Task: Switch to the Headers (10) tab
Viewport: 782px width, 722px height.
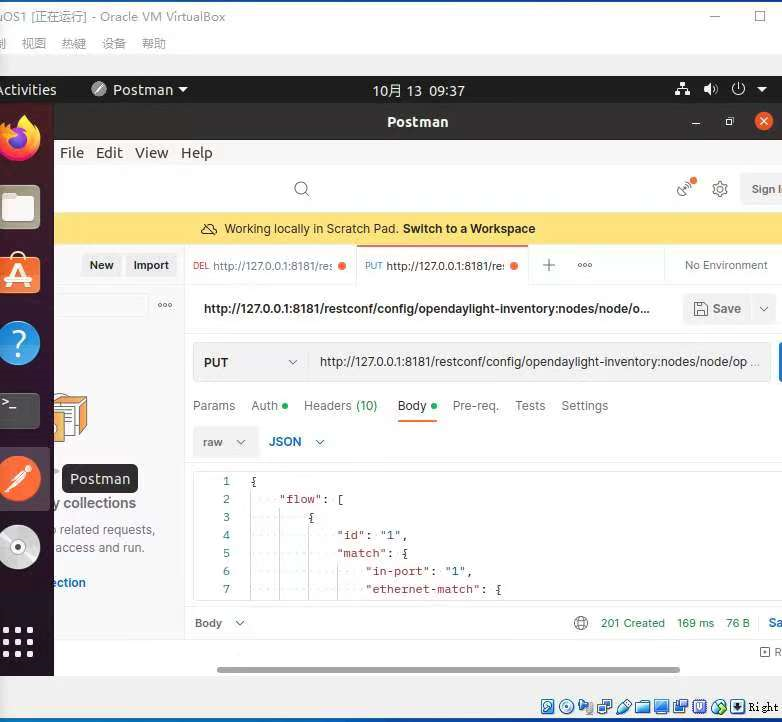Action: coord(341,406)
